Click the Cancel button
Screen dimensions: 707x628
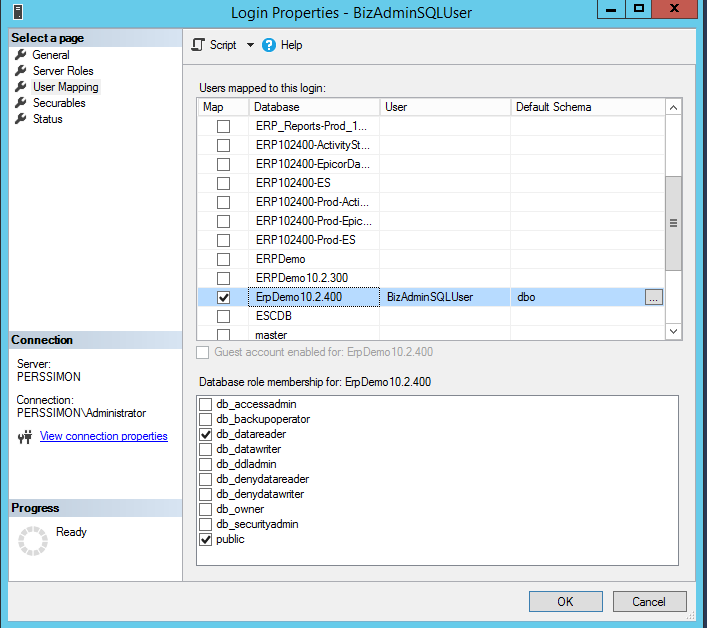649,601
